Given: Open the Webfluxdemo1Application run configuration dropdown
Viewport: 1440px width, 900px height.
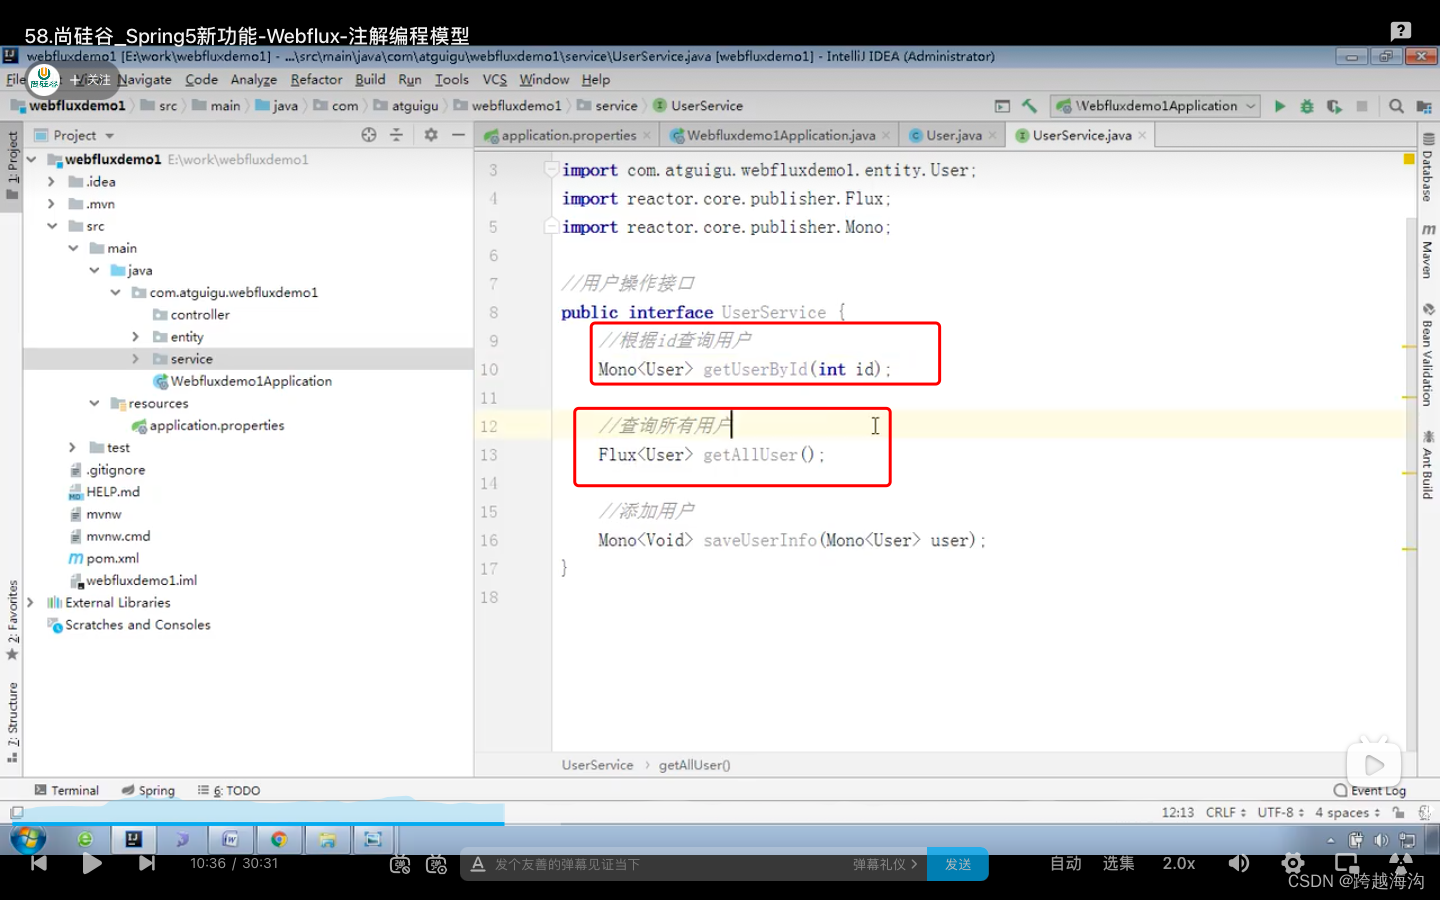Looking at the screenshot, I should (1156, 106).
